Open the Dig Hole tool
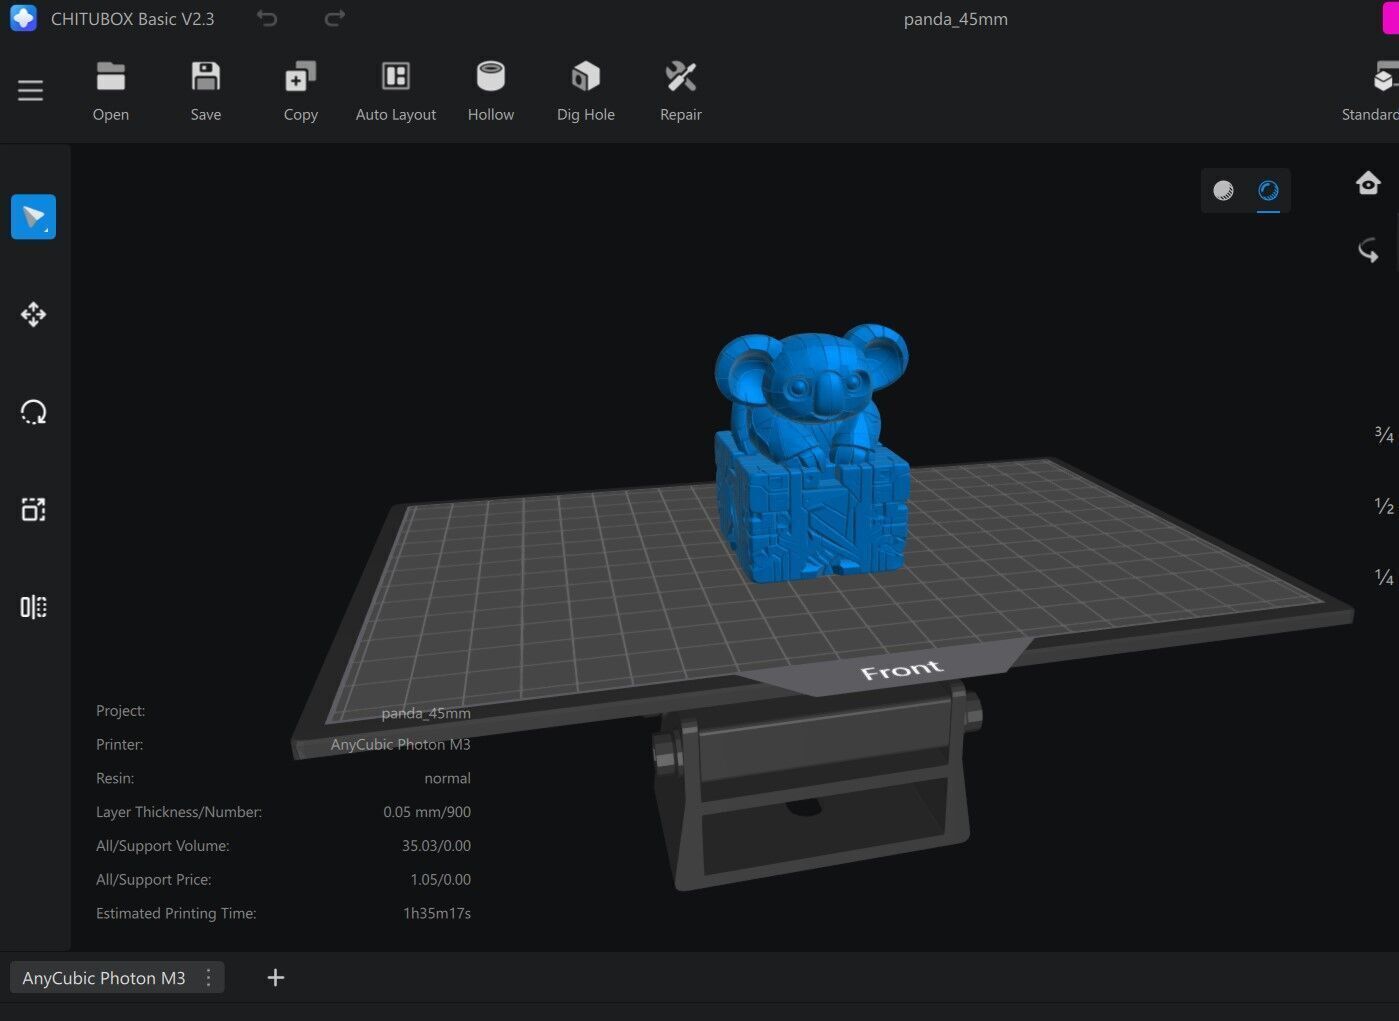This screenshot has width=1399, height=1021. click(586, 91)
